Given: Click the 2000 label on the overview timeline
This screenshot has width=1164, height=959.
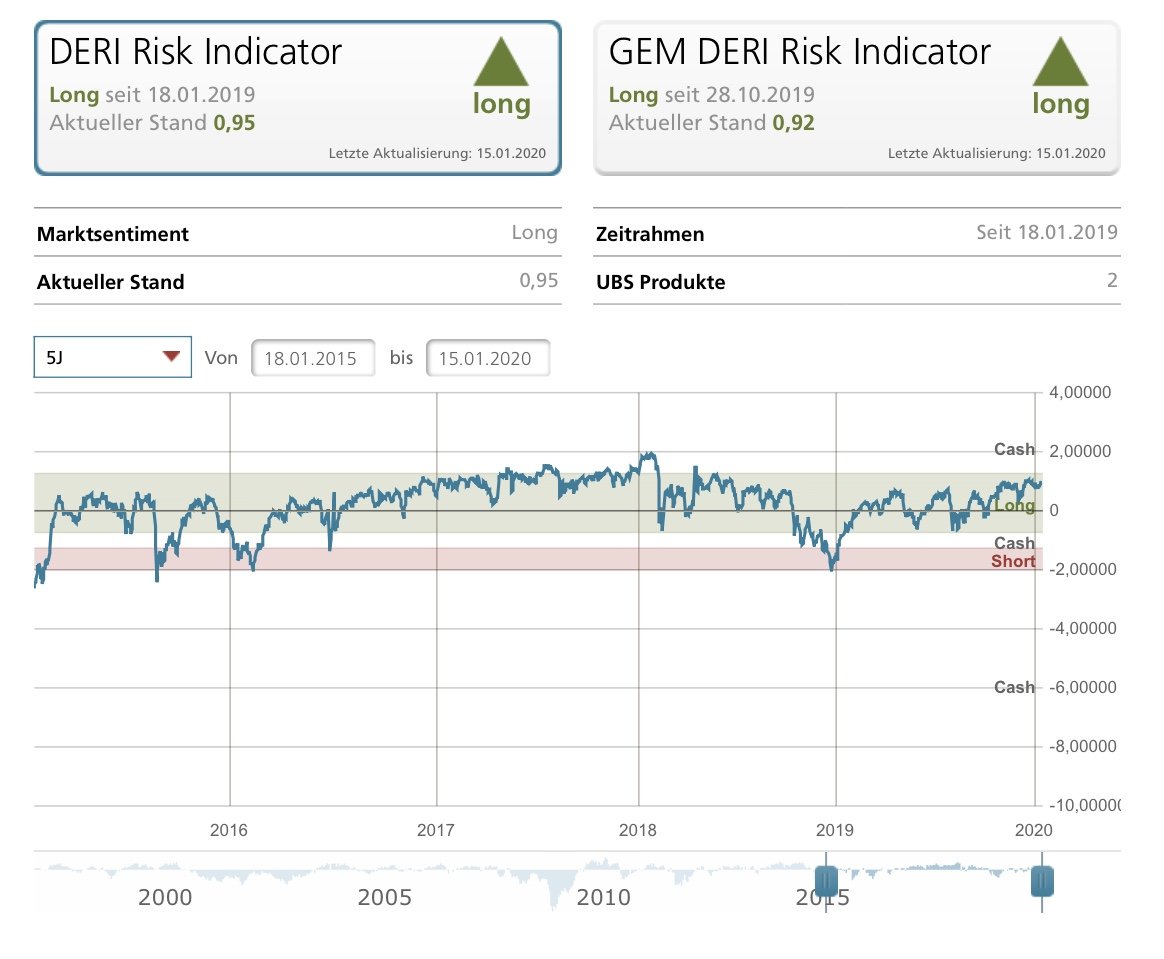Looking at the screenshot, I should (166, 897).
